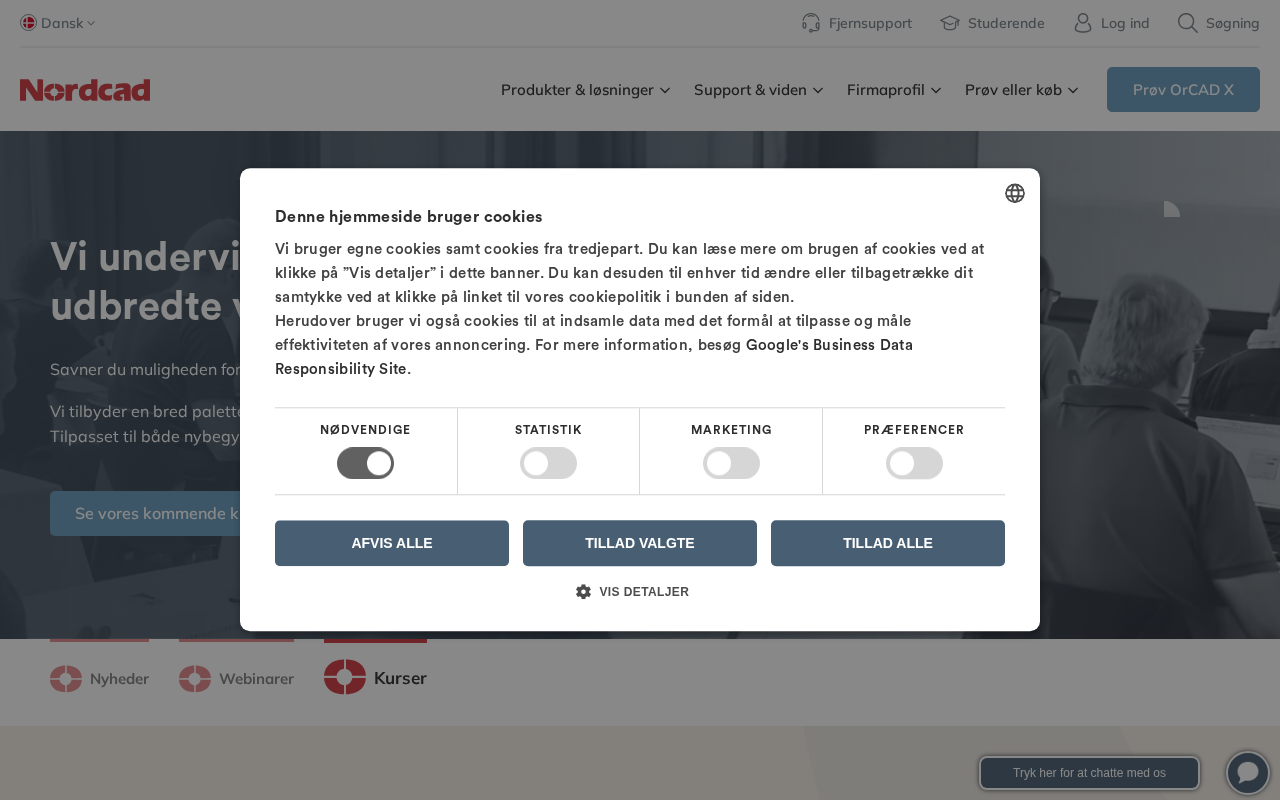Expand the Support & viden menu
This screenshot has width=1280, height=800.
tap(758, 90)
